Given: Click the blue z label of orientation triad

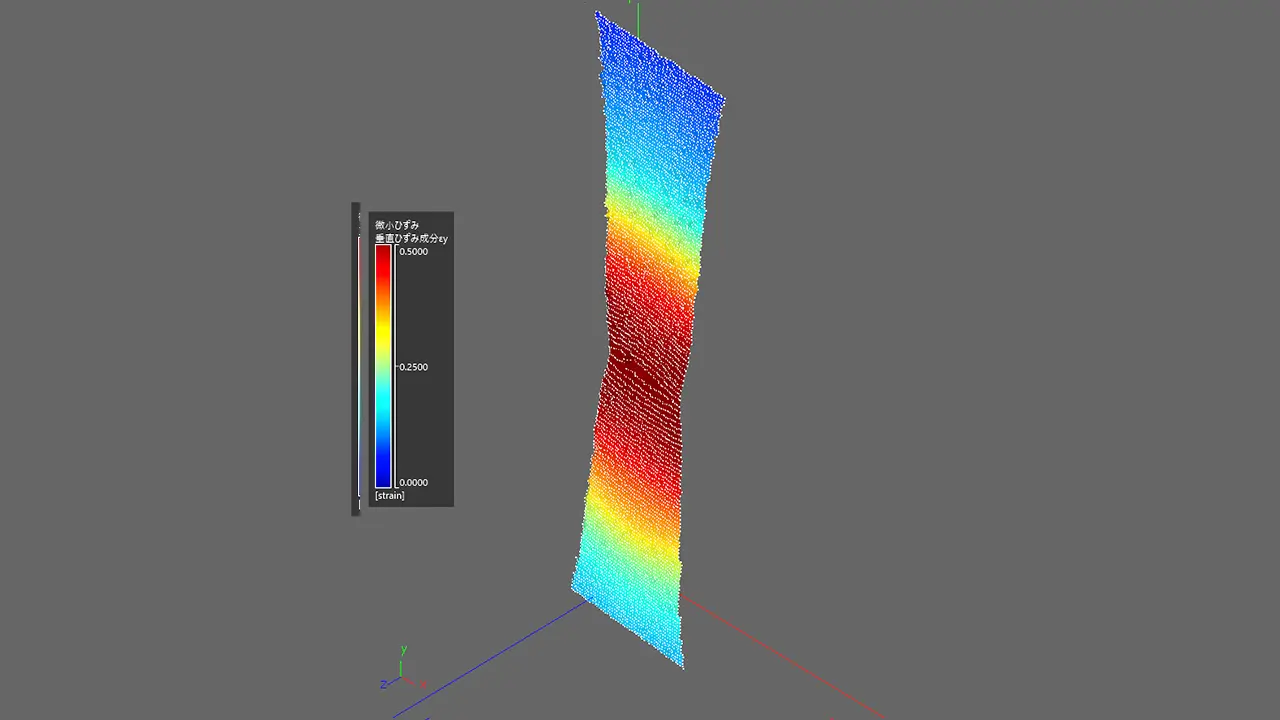Looking at the screenshot, I should [x=383, y=685].
